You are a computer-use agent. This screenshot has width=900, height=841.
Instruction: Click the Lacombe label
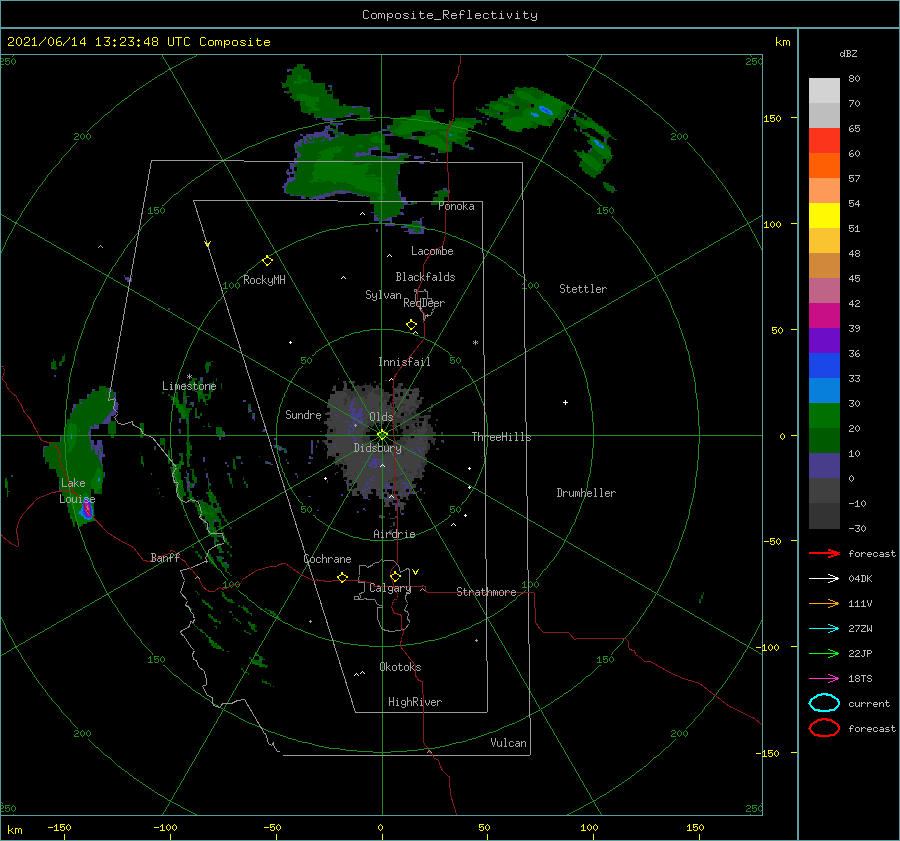pyautogui.click(x=432, y=251)
